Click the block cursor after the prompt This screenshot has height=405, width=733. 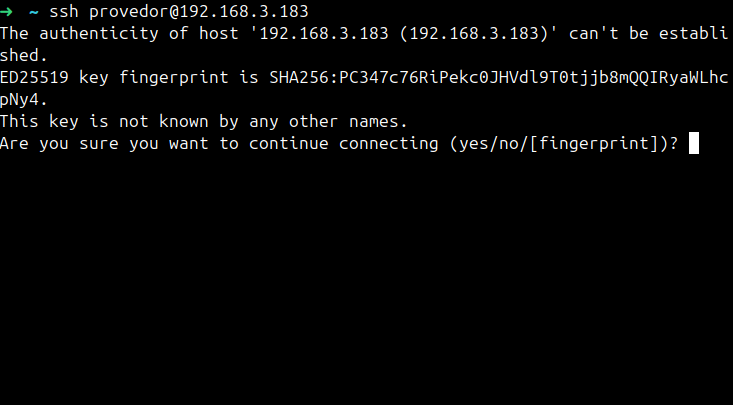click(694, 143)
